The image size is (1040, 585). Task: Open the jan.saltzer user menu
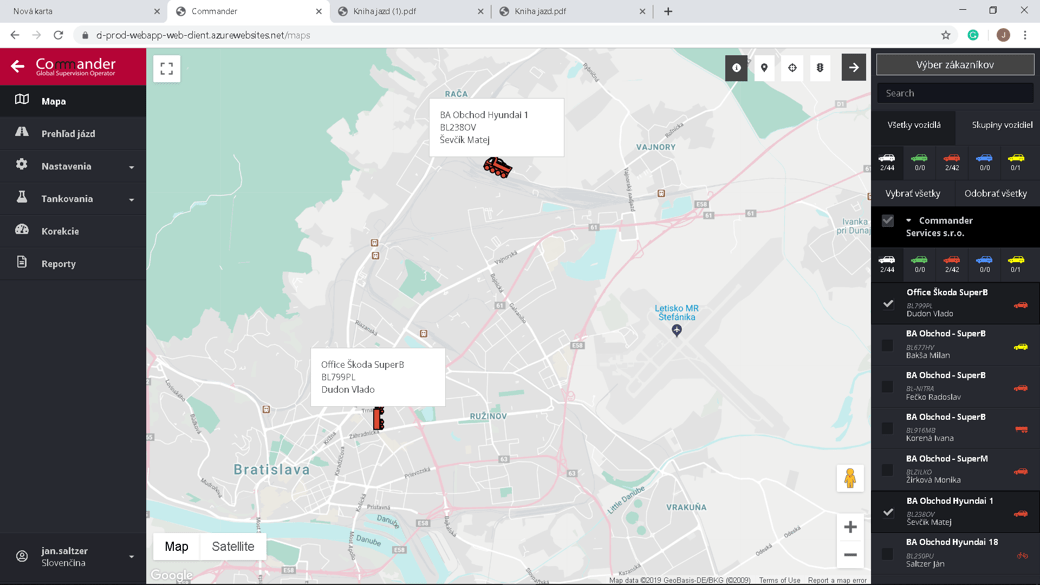(x=73, y=556)
